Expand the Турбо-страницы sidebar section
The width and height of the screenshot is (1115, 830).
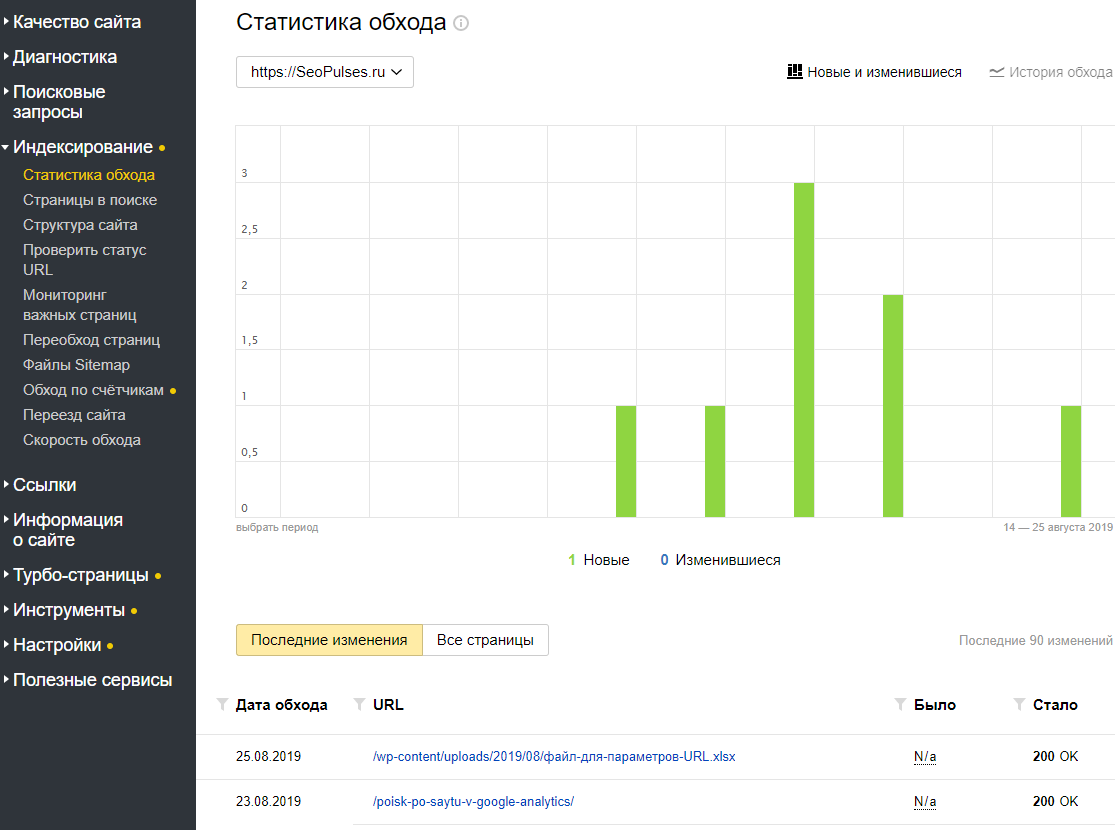pyautogui.click(x=81, y=575)
